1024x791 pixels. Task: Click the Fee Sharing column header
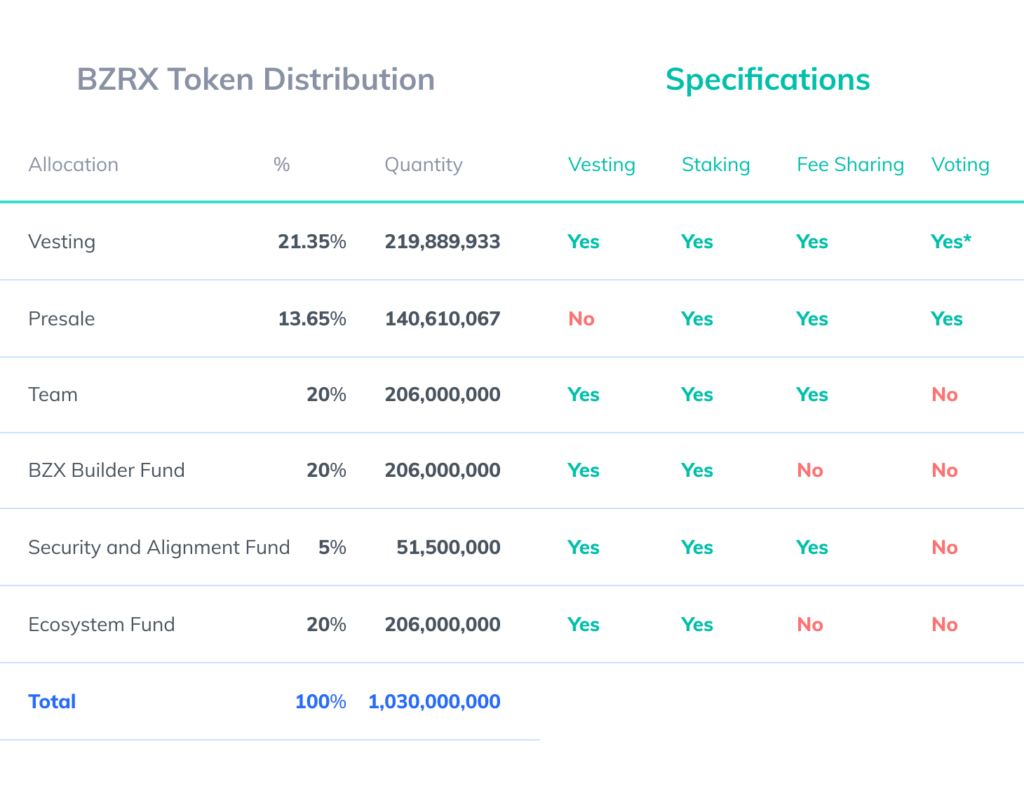[x=850, y=165]
